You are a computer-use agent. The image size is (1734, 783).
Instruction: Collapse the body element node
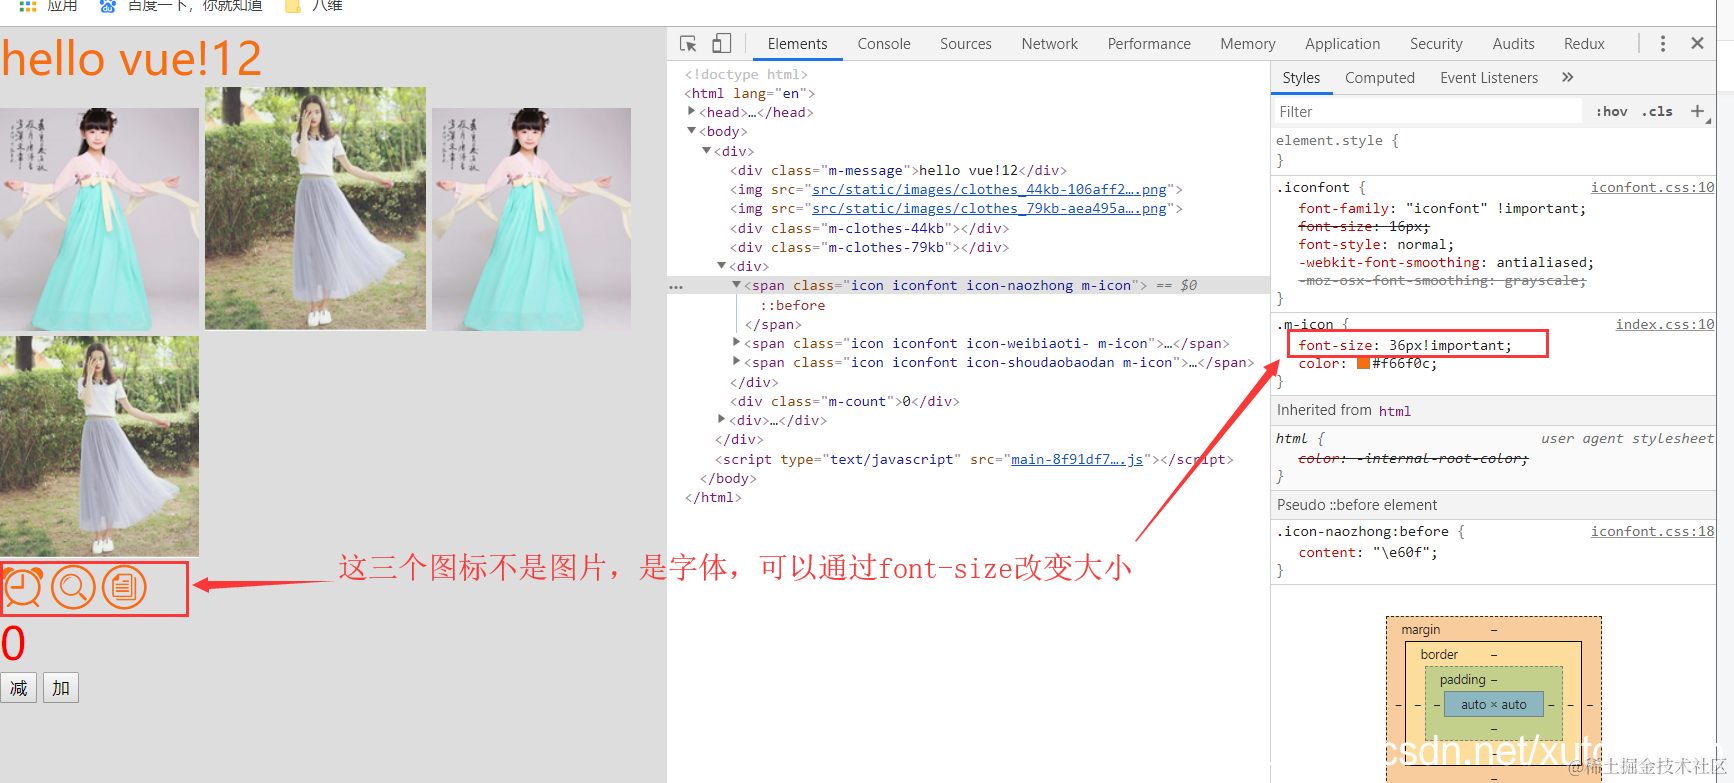(691, 131)
